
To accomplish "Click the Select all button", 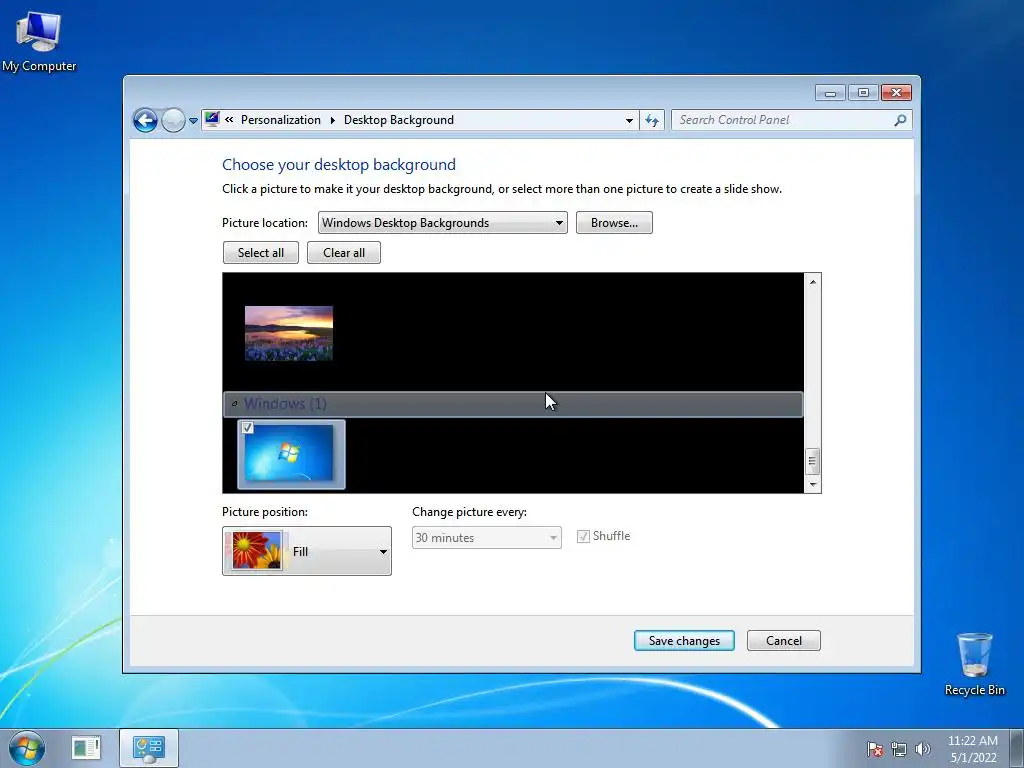I will [261, 253].
